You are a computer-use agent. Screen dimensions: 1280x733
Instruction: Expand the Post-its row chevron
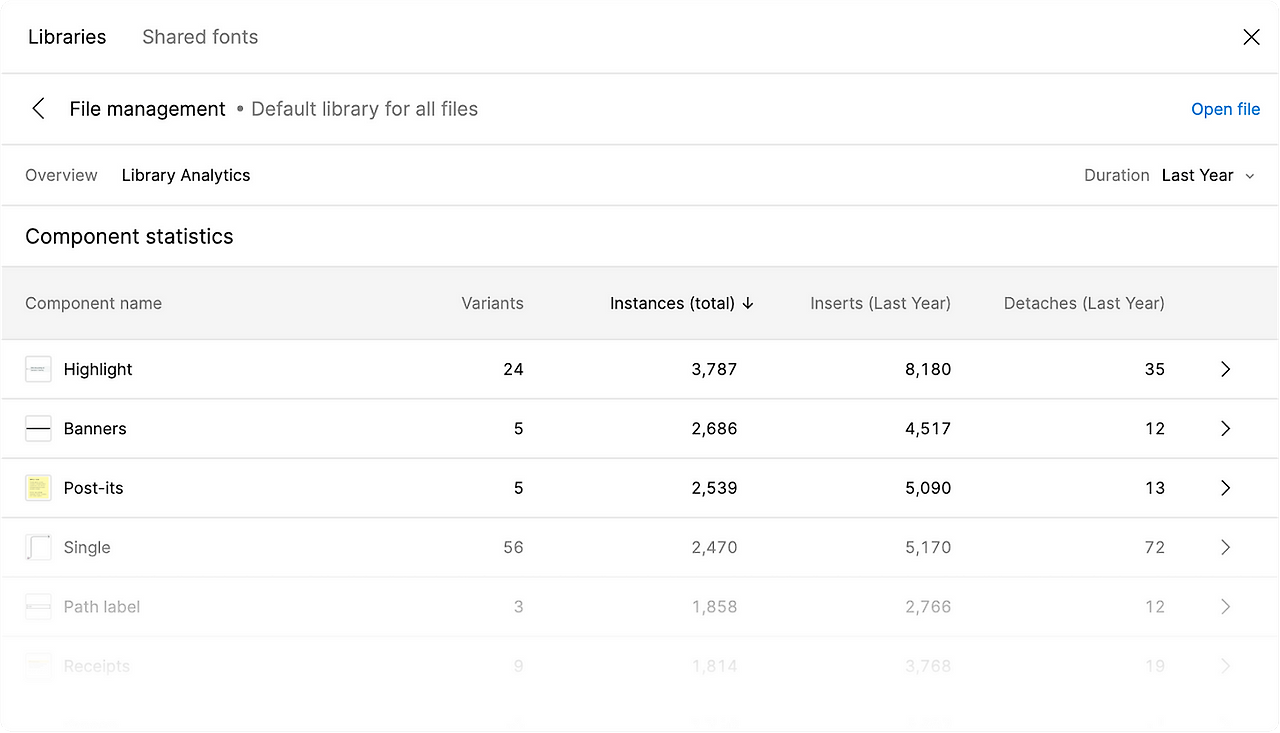[1226, 488]
